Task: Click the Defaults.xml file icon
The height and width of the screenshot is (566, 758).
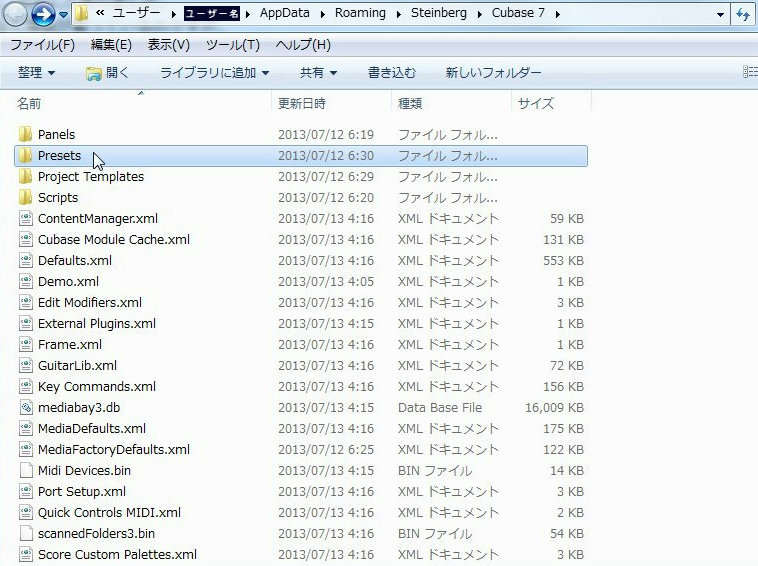Action: pos(26,261)
